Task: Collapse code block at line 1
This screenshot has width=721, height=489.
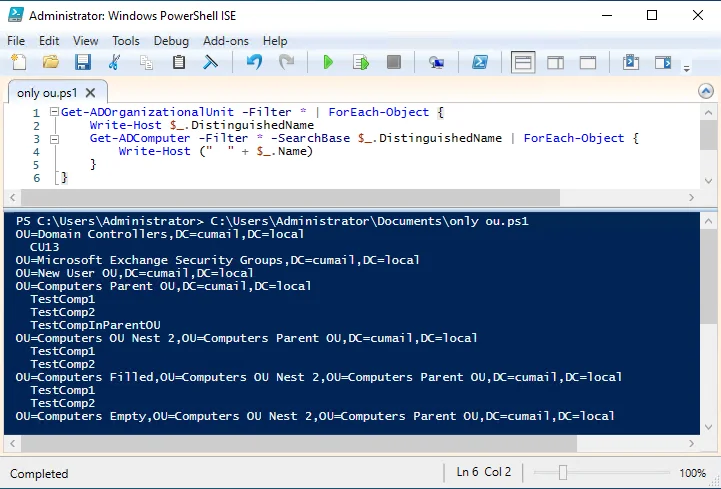Action: pyautogui.click(x=54, y=111)
